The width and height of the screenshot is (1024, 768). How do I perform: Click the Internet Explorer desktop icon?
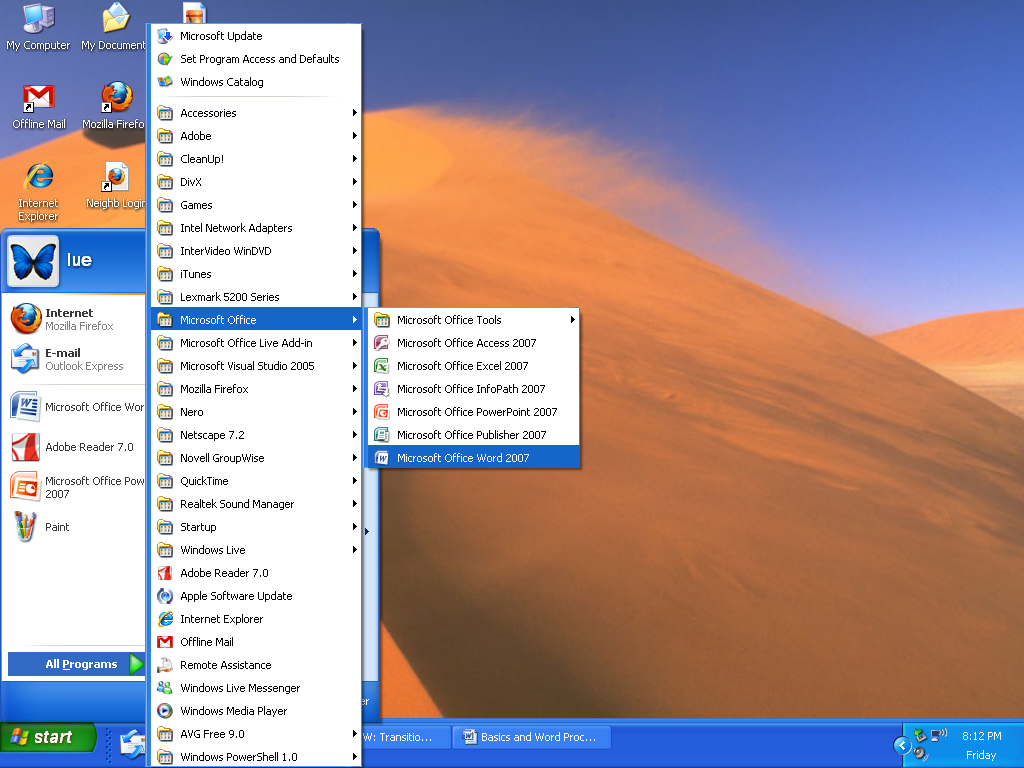(x=39, y=177)
